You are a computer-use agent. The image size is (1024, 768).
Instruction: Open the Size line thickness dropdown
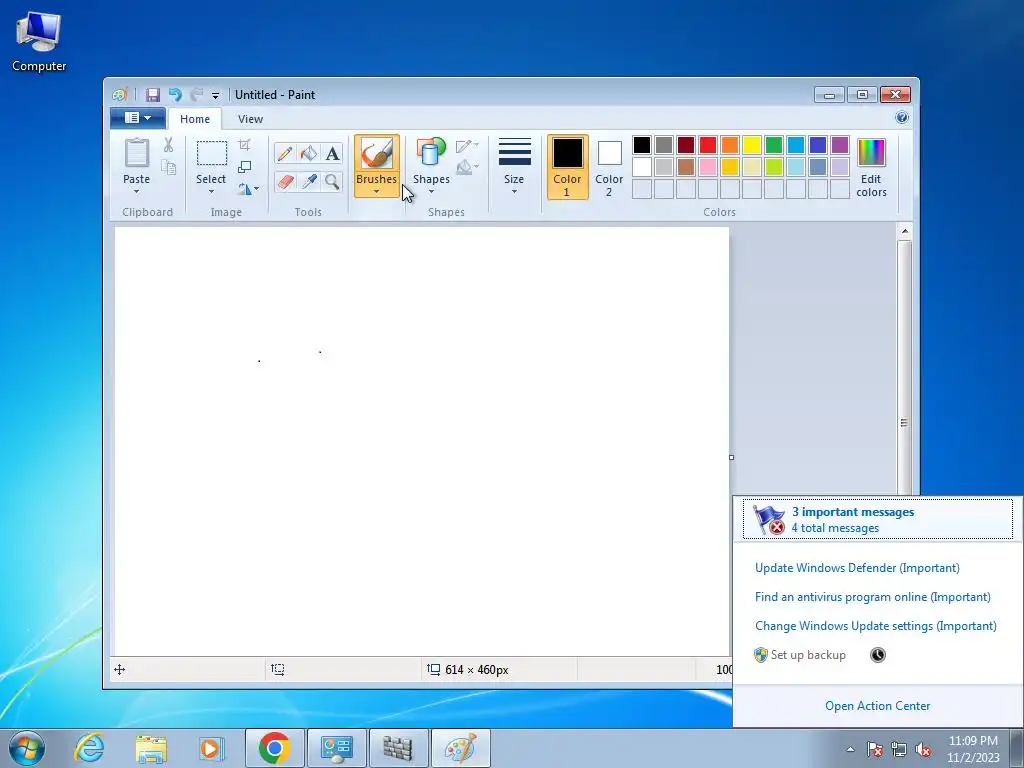pos(514,166)
